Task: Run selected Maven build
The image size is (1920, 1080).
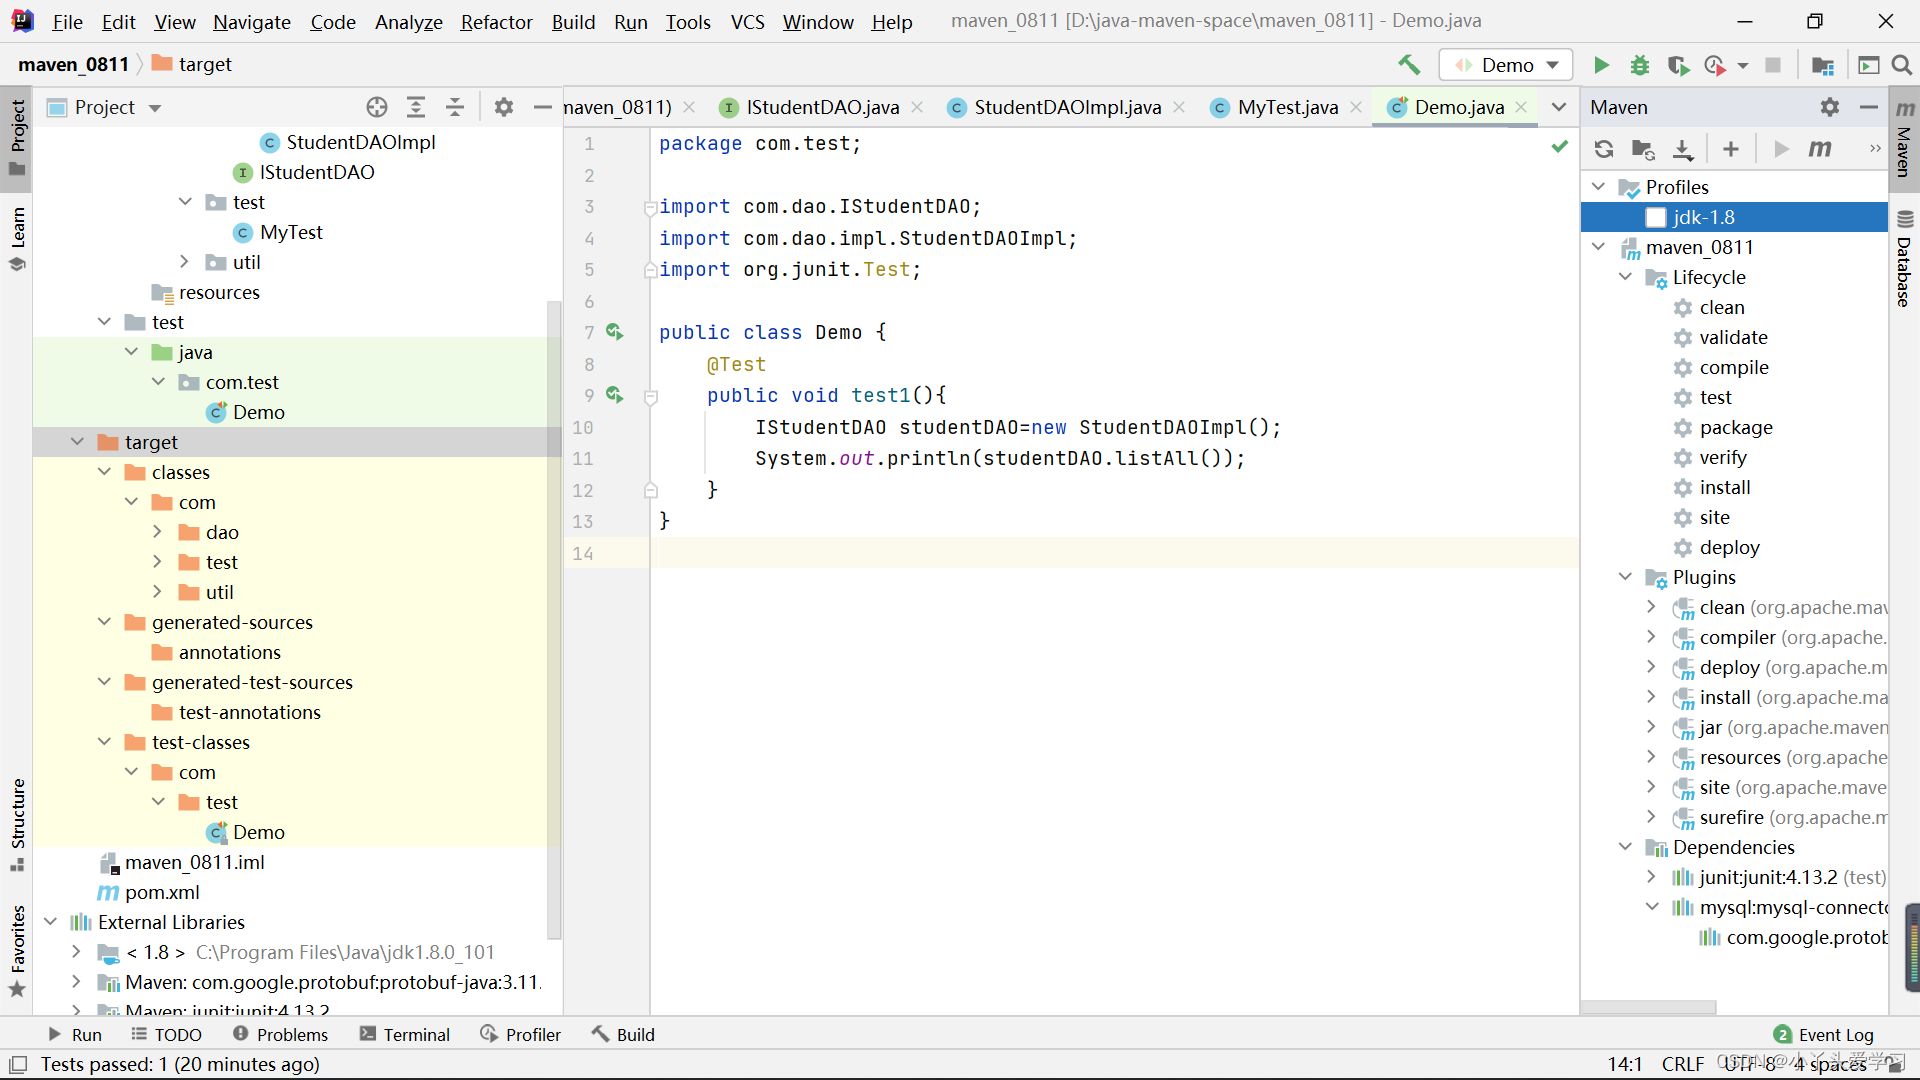Action: (x=1781, y=149)
